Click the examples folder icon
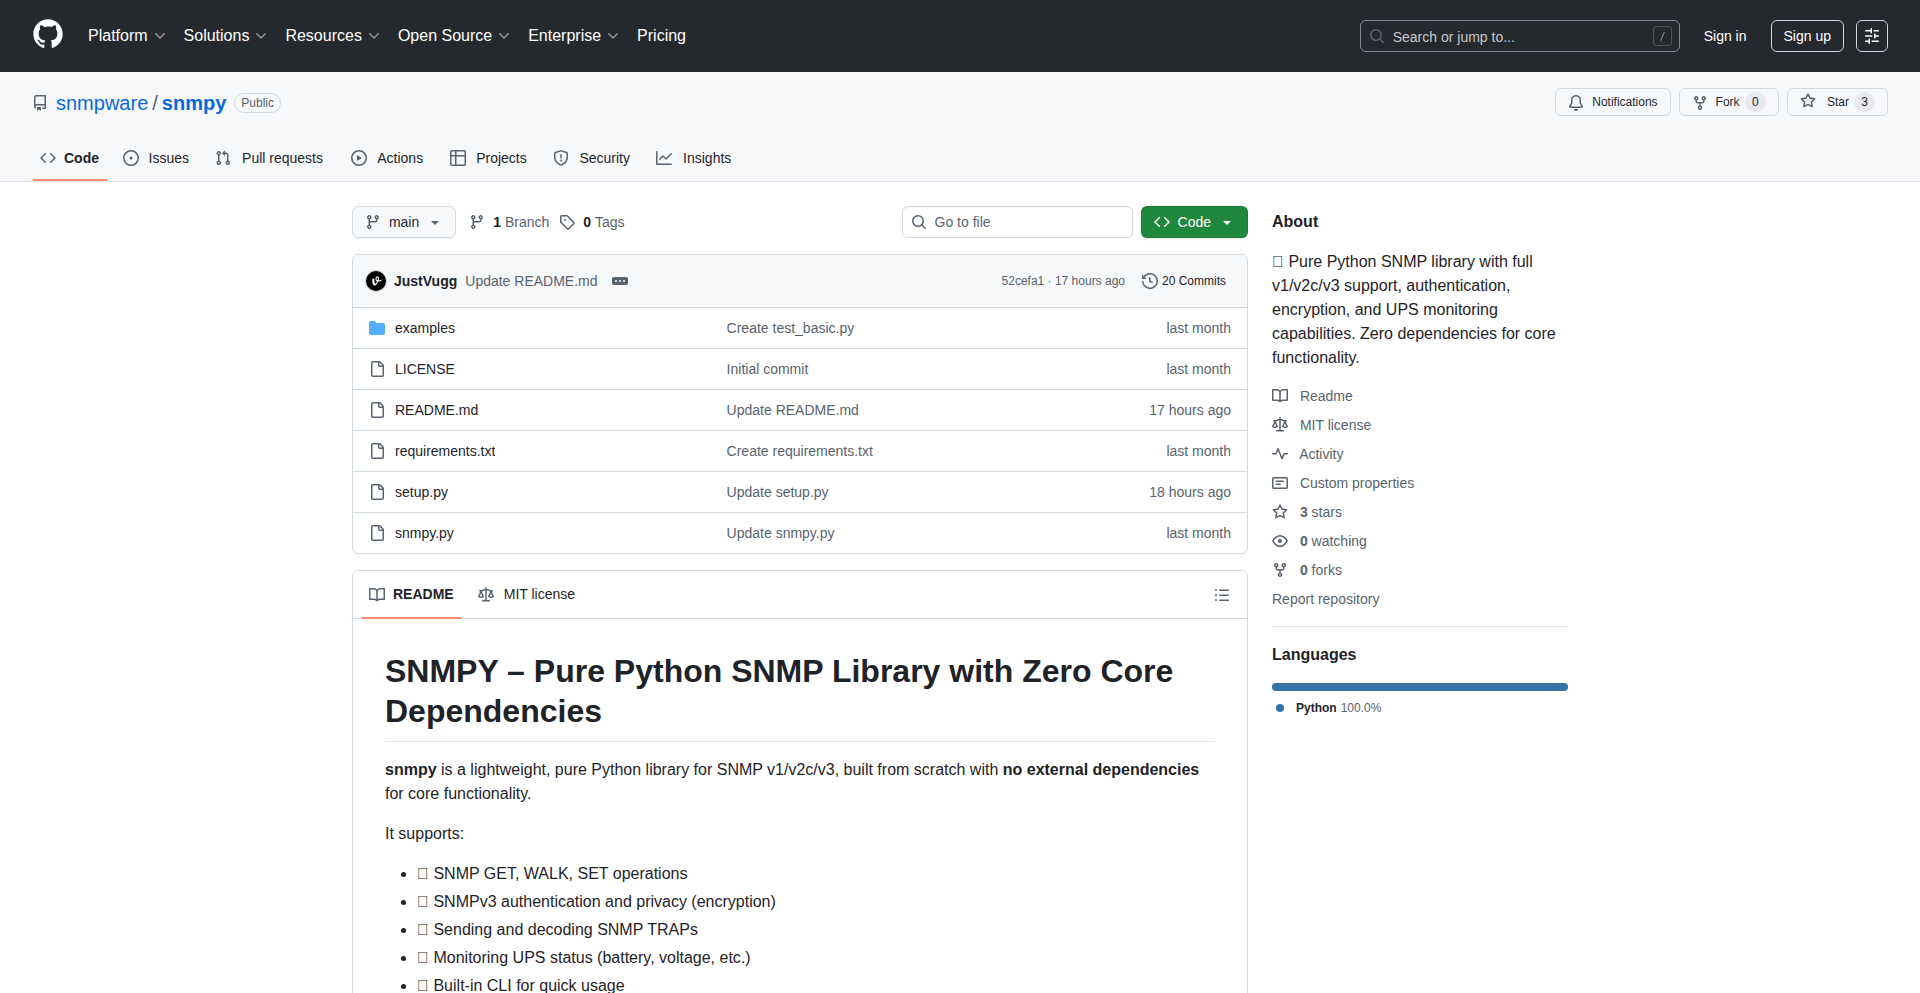 click(x=377, y=328)
